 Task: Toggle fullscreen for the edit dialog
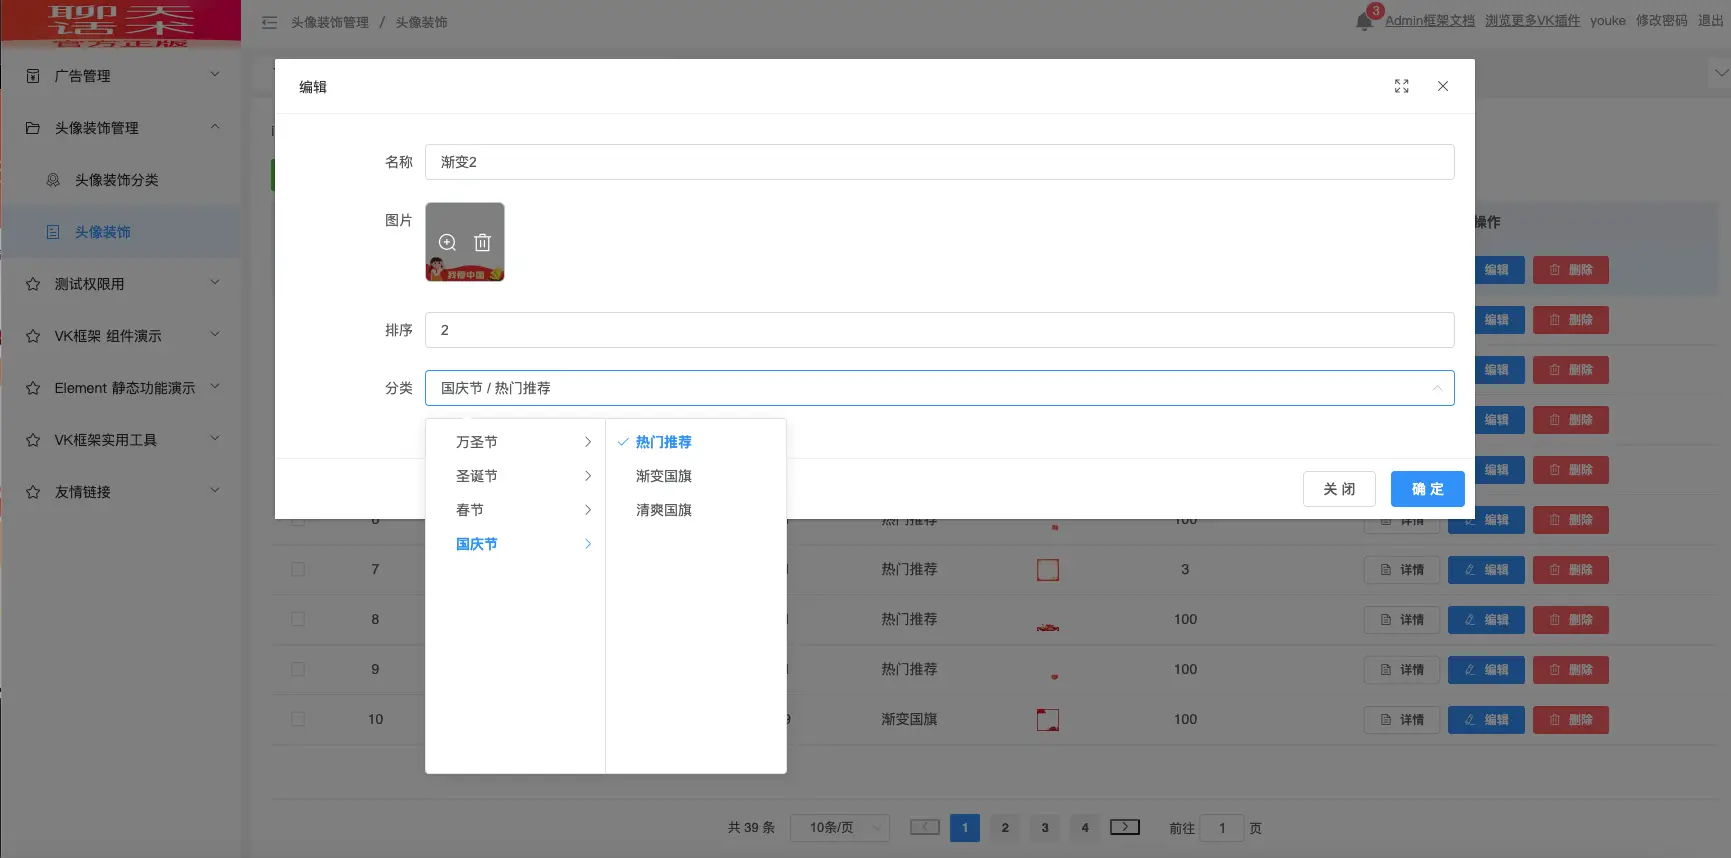click(1401, 87)
